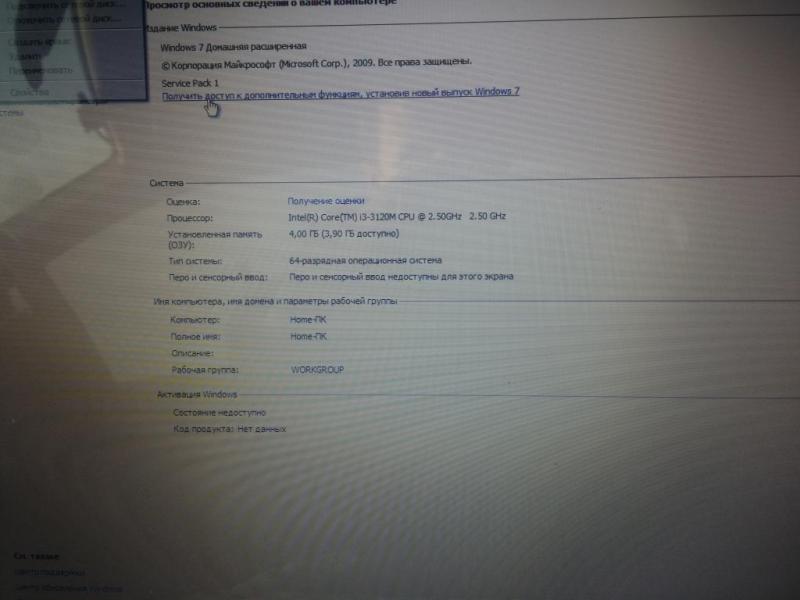Click the 'Windows 7 Домашняя расширенная' edition text

(x=234, y=47)
